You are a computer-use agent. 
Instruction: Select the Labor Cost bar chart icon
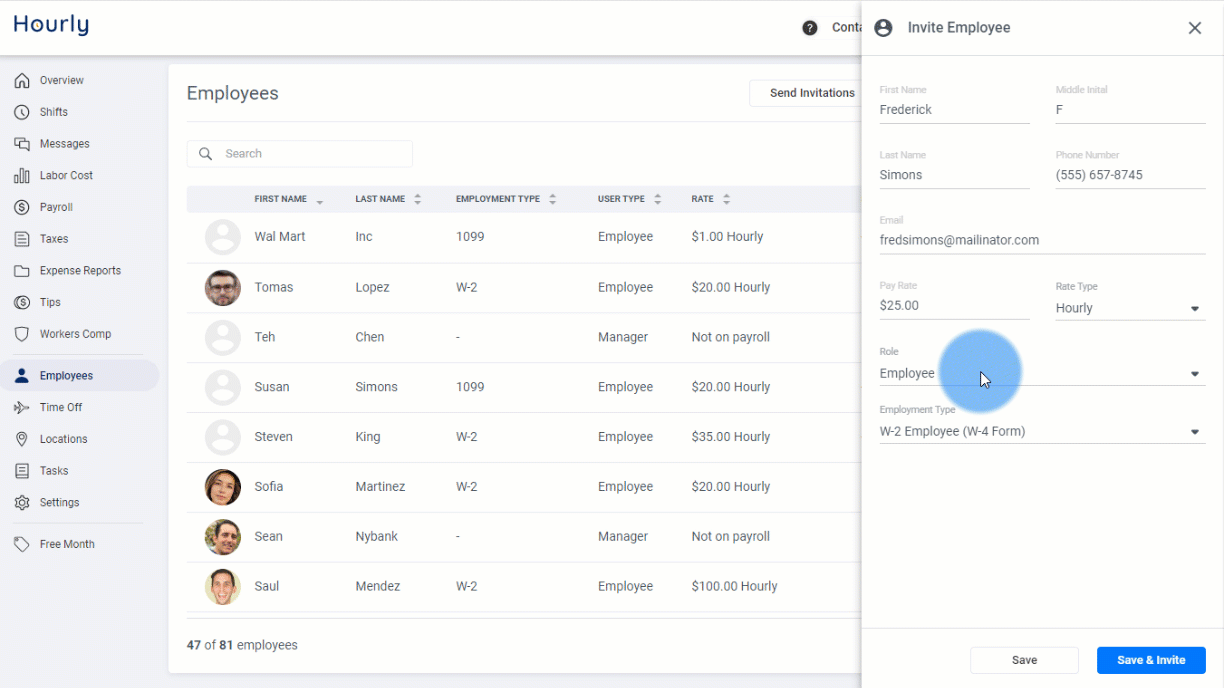pyautogui.click(x=21, y=175)
